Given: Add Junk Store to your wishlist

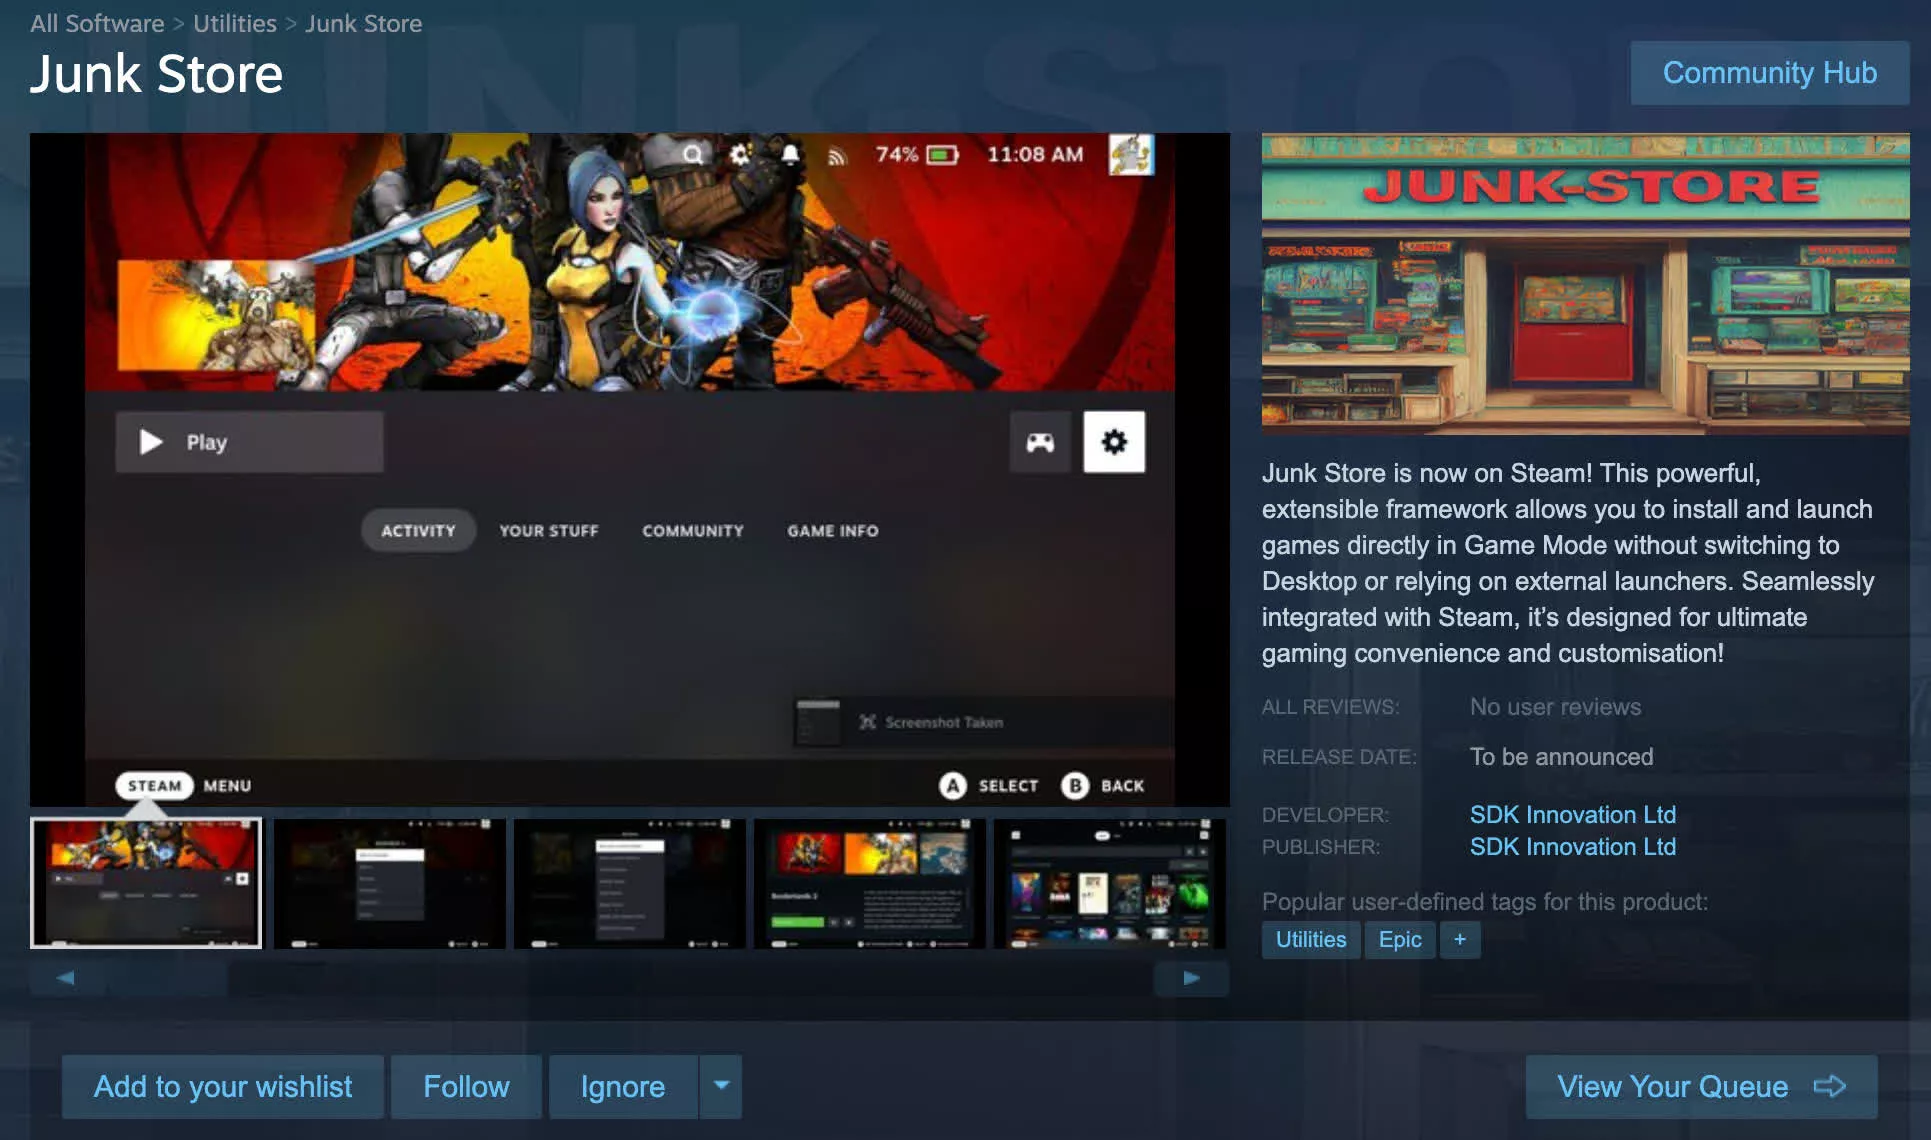Looking at the screenshot, I should (x=223, y=1086).
